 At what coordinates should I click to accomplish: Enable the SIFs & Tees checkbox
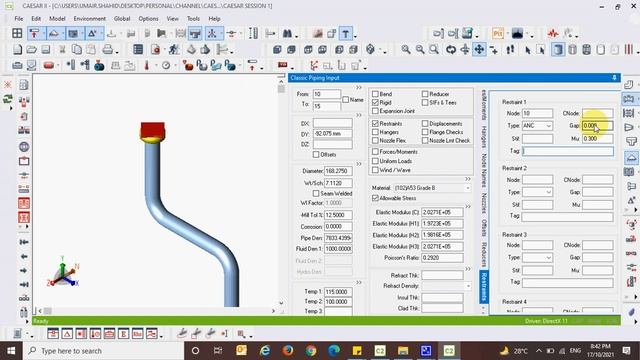[x=425, y=103]
